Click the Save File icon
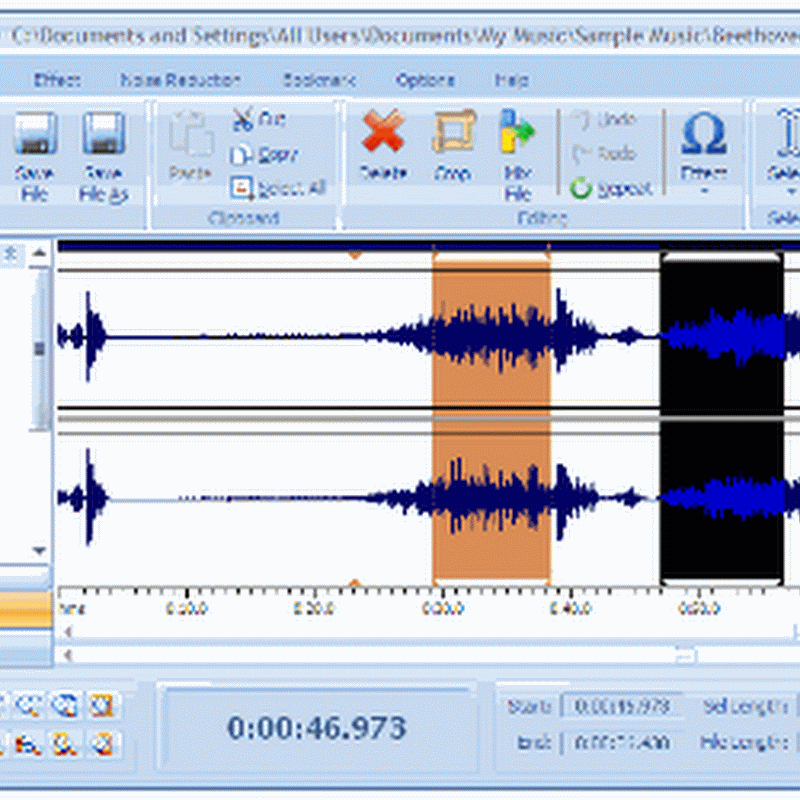 (x=35, y=135)
